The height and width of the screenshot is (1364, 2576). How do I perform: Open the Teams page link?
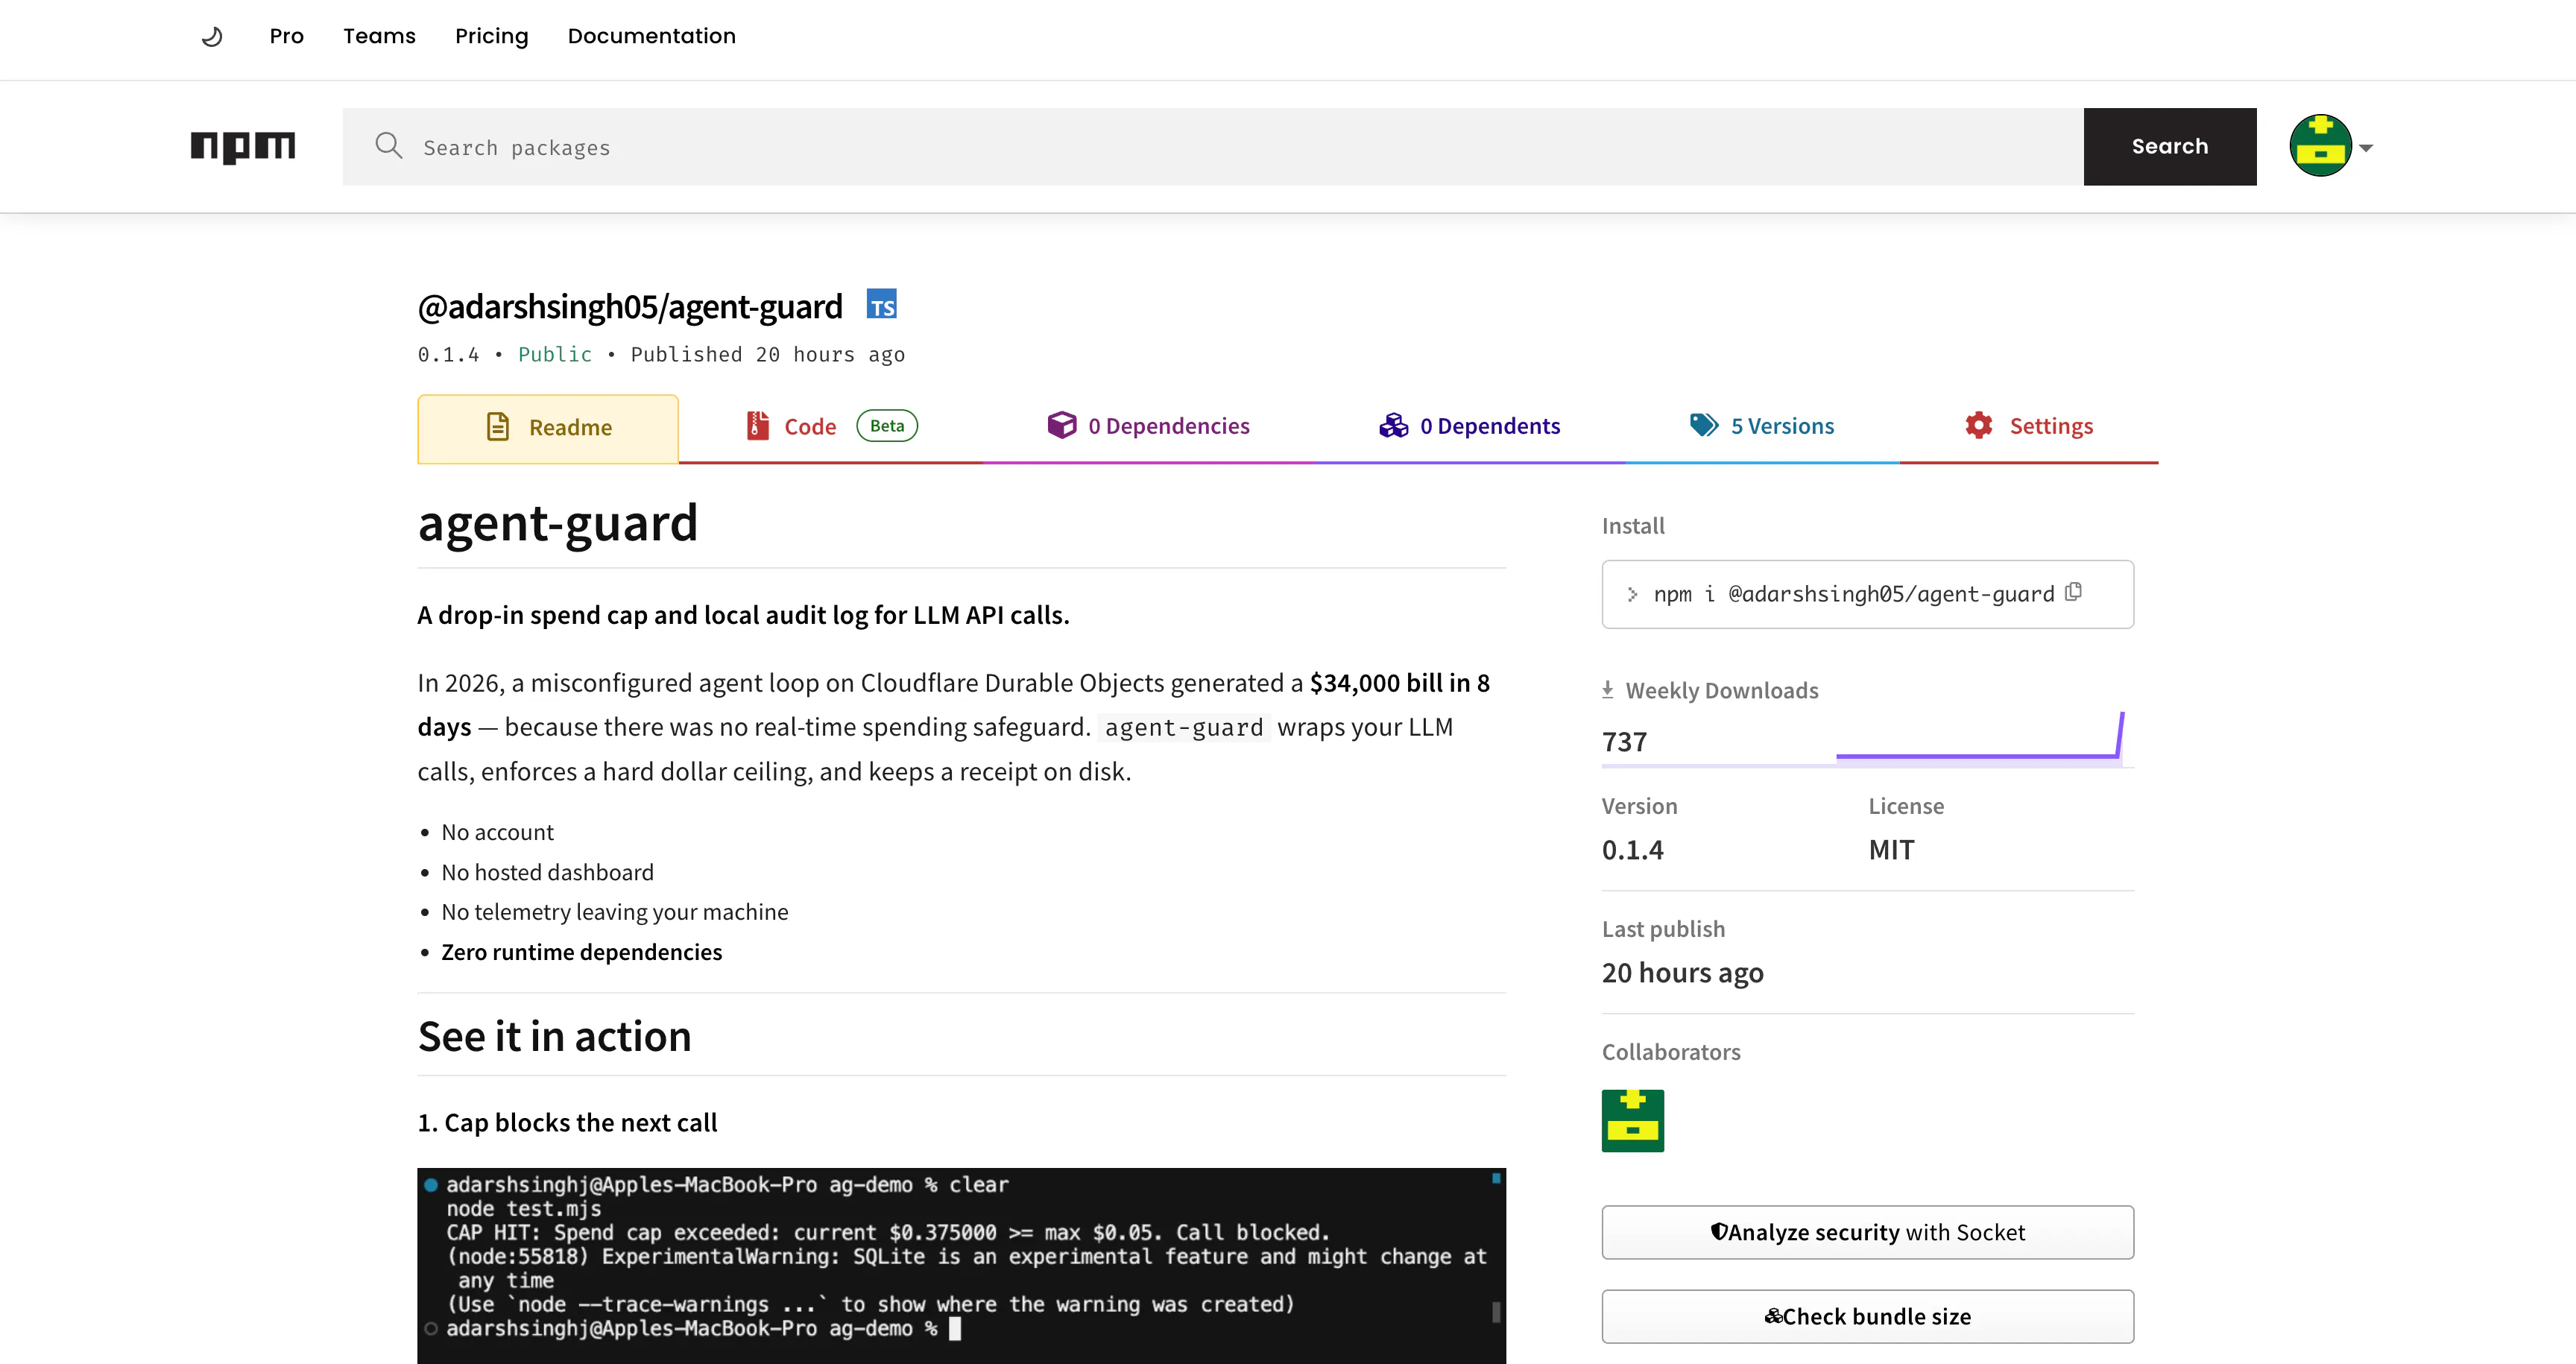coord(379,36)
